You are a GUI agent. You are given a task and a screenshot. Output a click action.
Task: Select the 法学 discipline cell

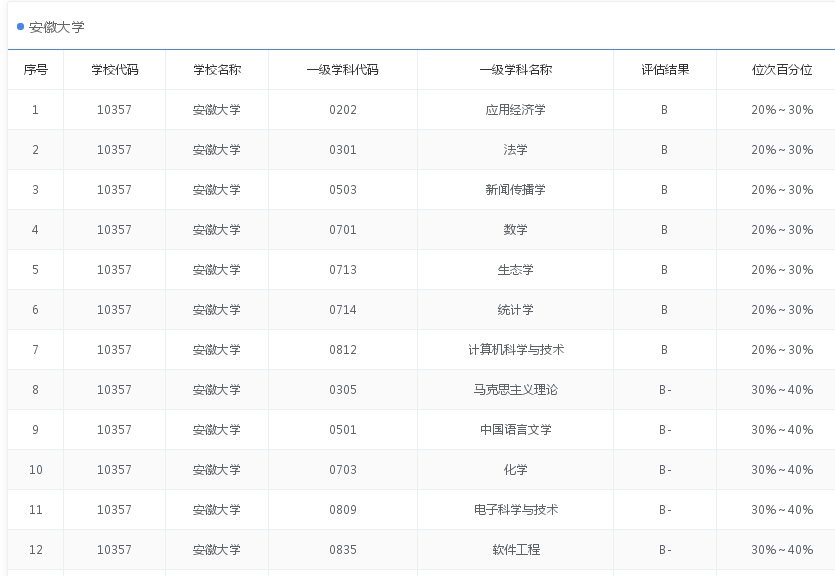pos(514,150)
